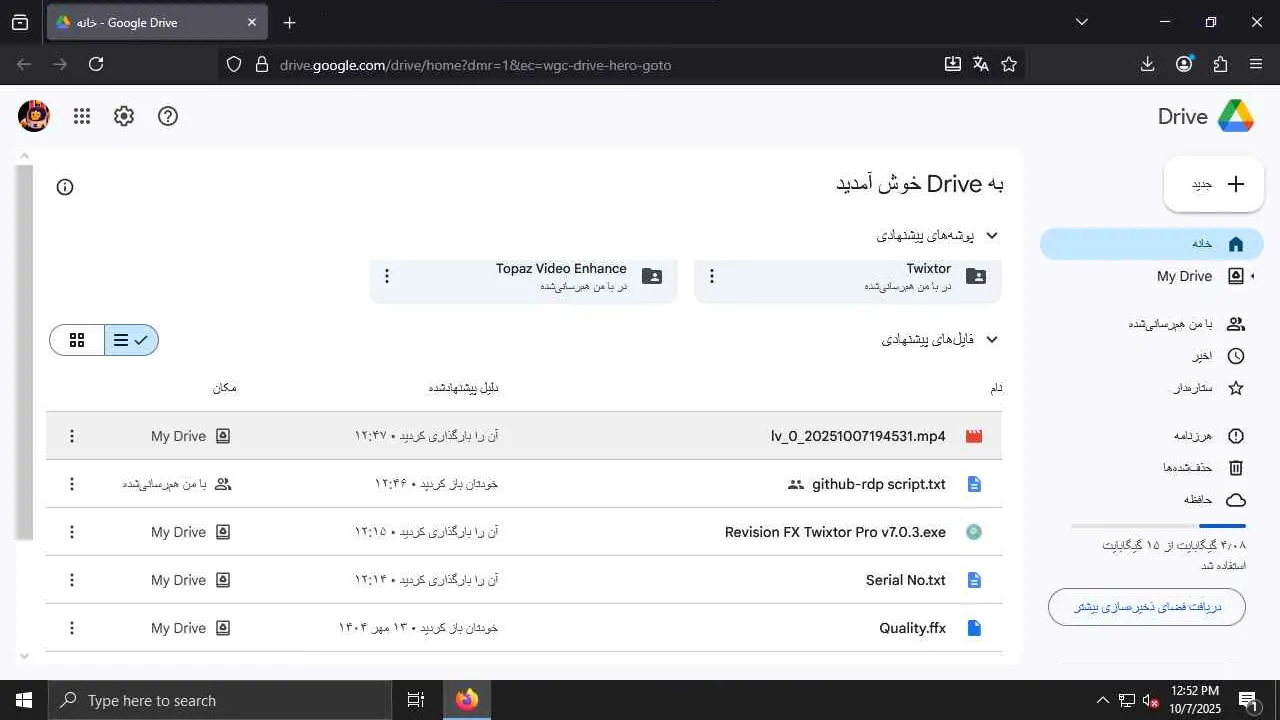Screen dimensions: 1280x720
Task: Open more actions for lv_0_20251007194531.mp4
Action: [71, 436]
